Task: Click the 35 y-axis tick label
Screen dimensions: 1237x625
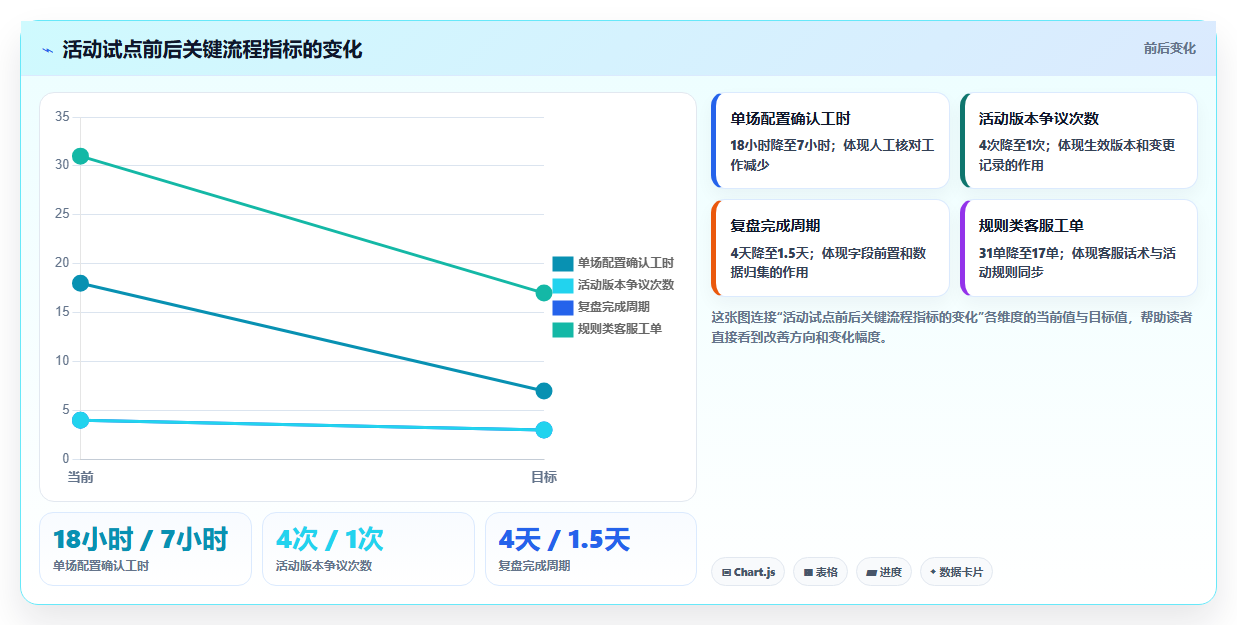Action: tap(62, 117)
